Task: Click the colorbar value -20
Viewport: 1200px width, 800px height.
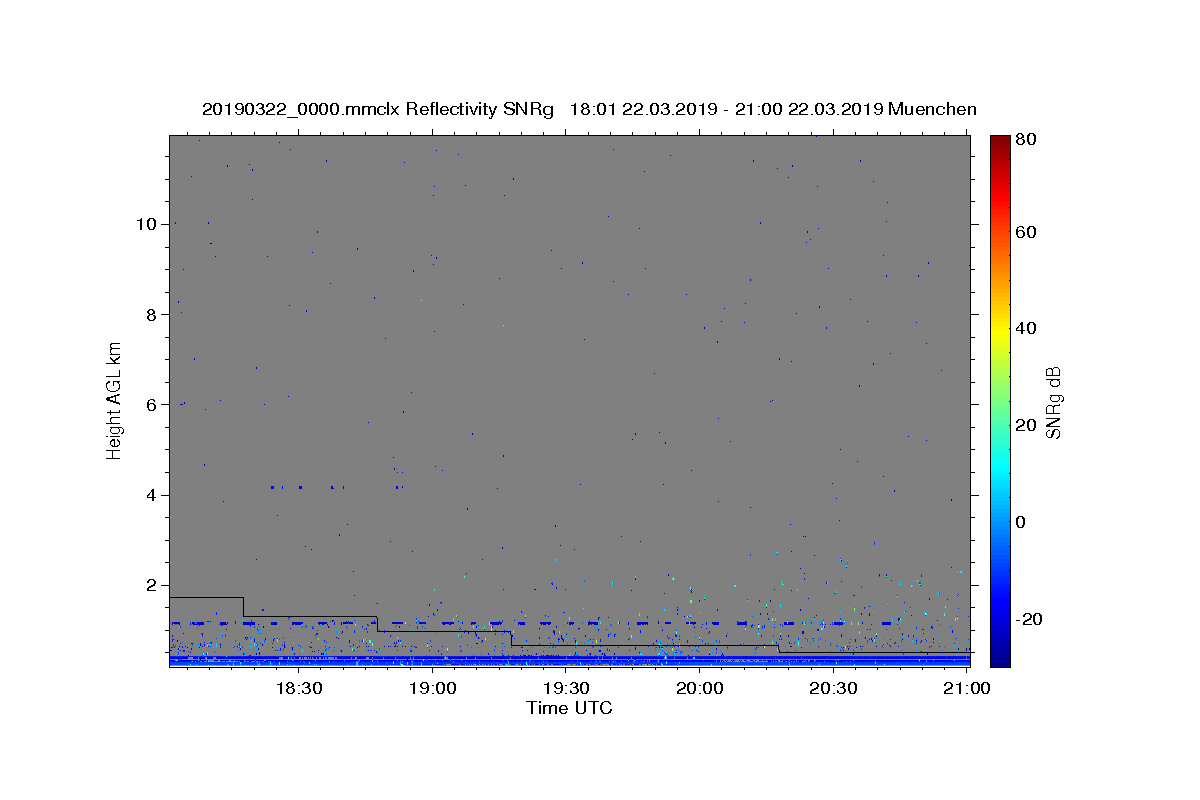Action: tap(1029, 619)
